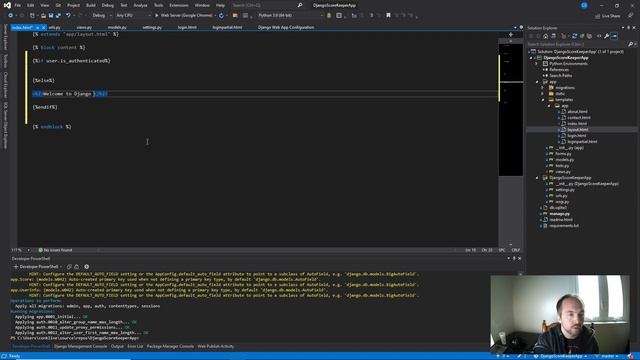Start Web Server (Google Chrome) play button

[x=156, y=16]
